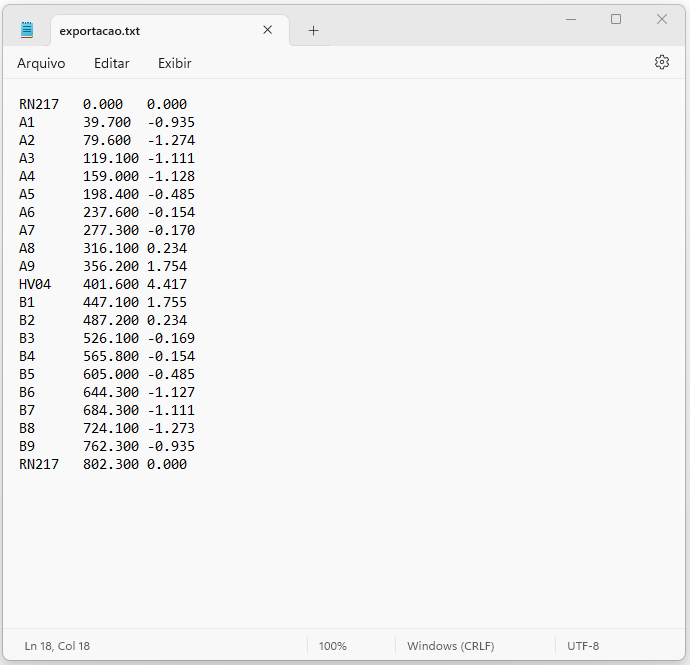
Task: Click the B4 row label
Action: point(27,356)
